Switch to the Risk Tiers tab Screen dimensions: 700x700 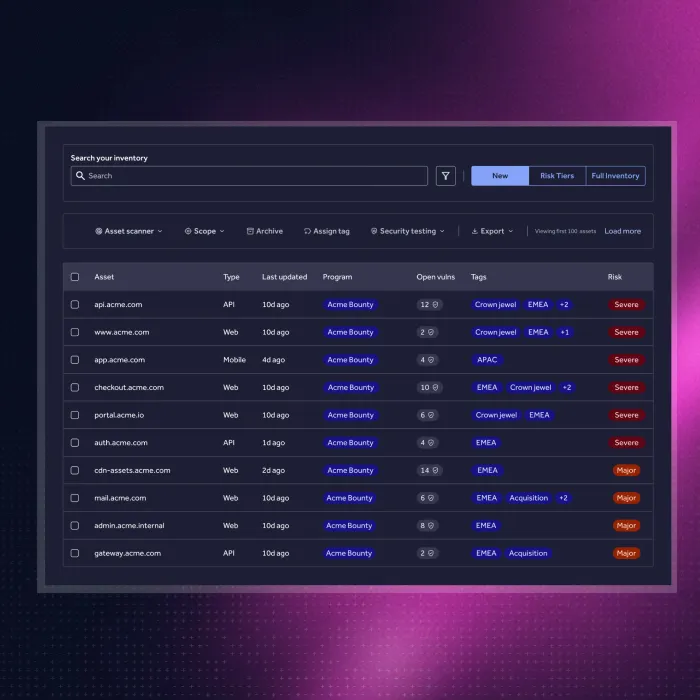(x=557, y=176)
